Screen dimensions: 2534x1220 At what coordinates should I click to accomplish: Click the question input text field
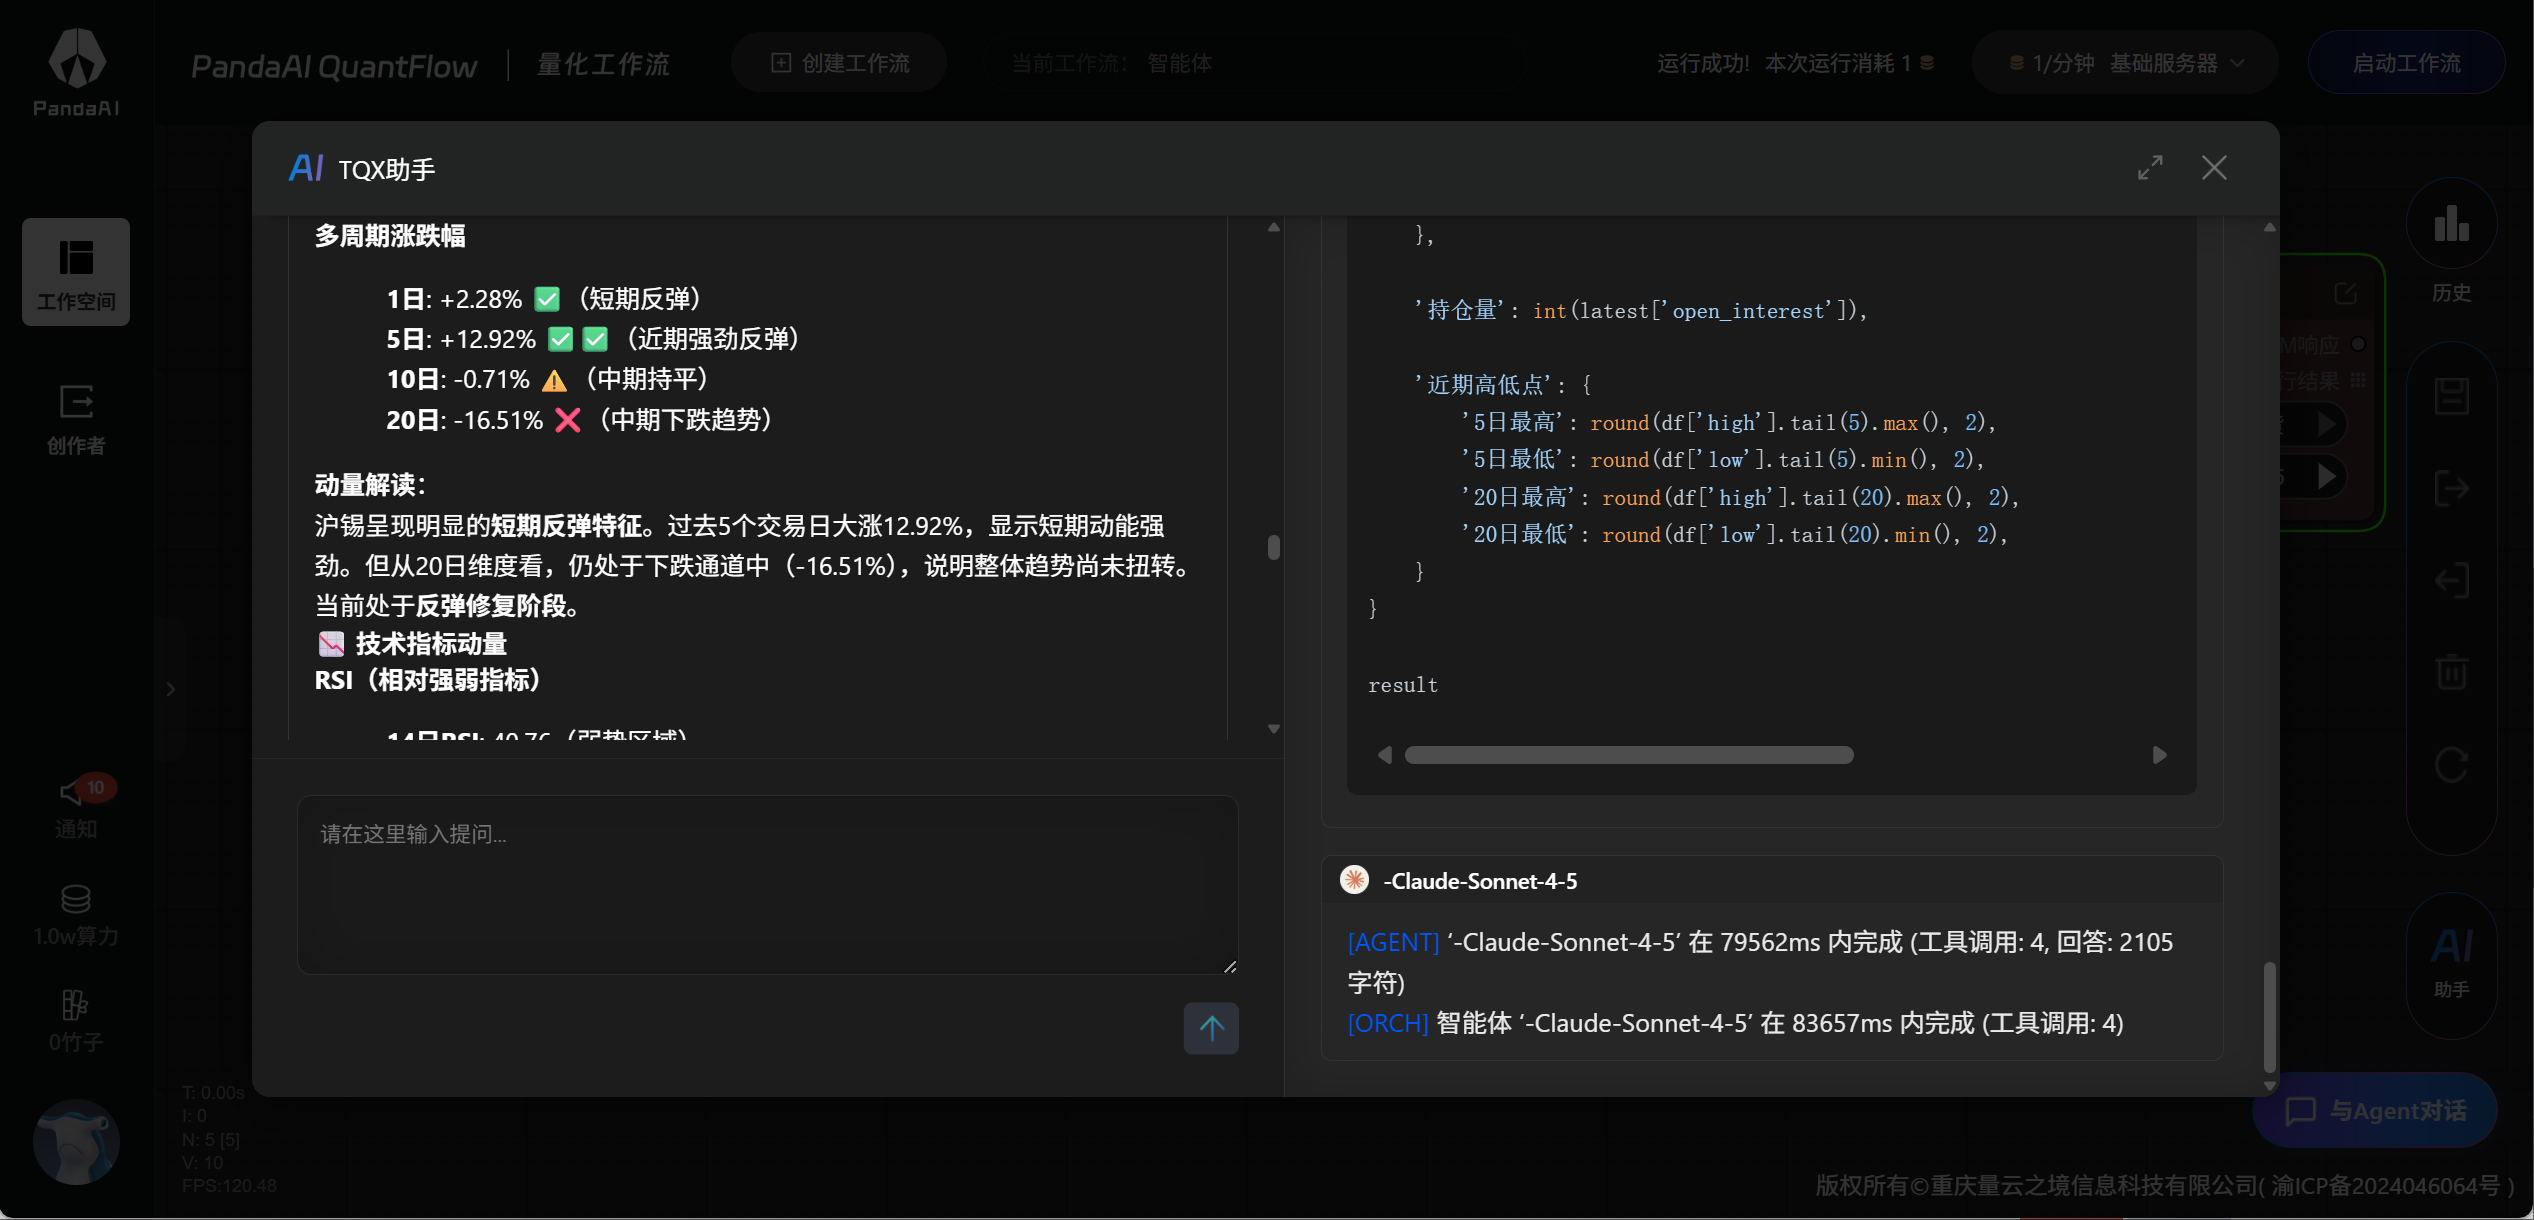coord(767,884)
